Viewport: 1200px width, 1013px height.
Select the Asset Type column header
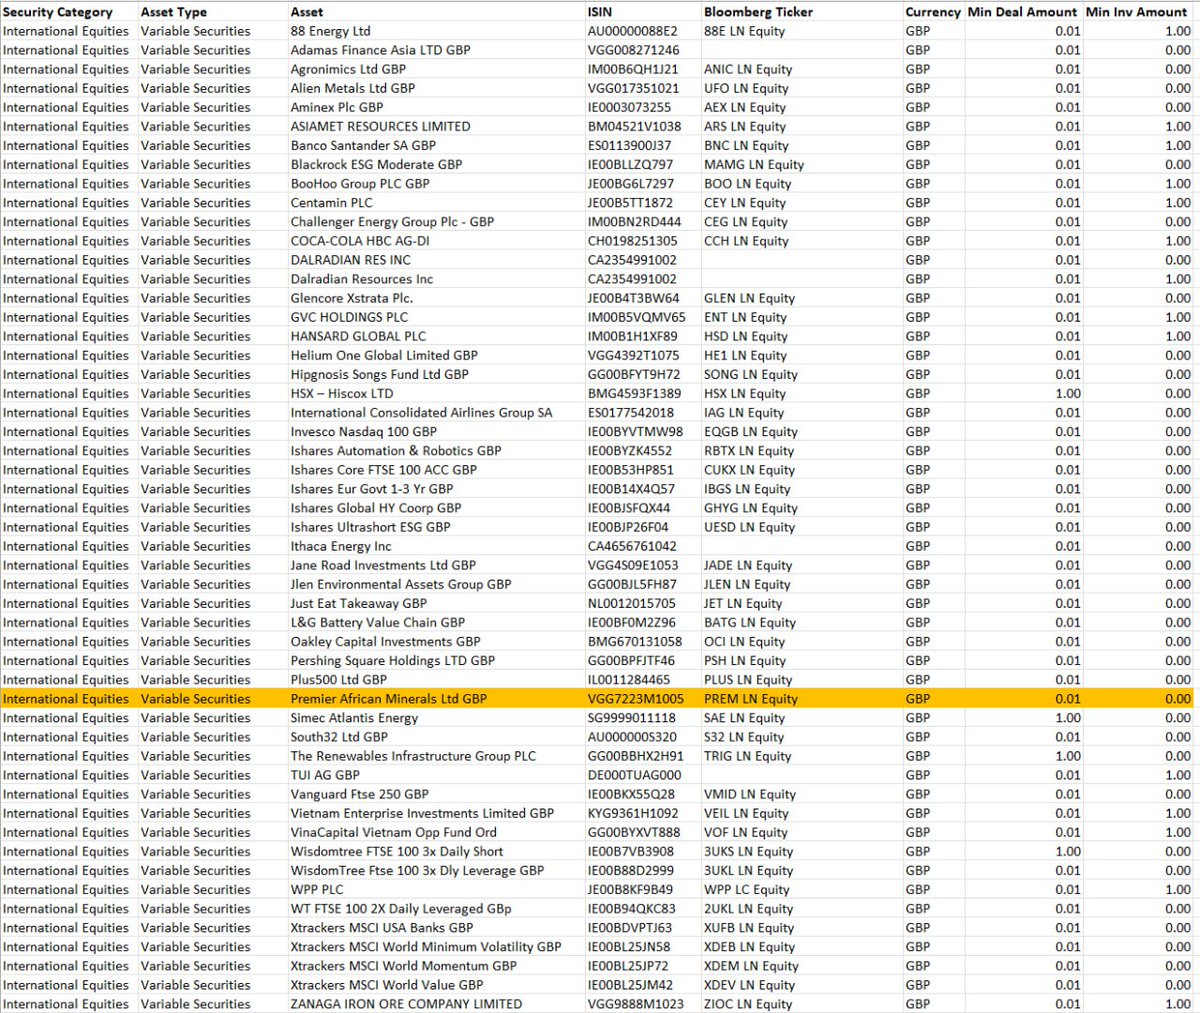[174, 12]
